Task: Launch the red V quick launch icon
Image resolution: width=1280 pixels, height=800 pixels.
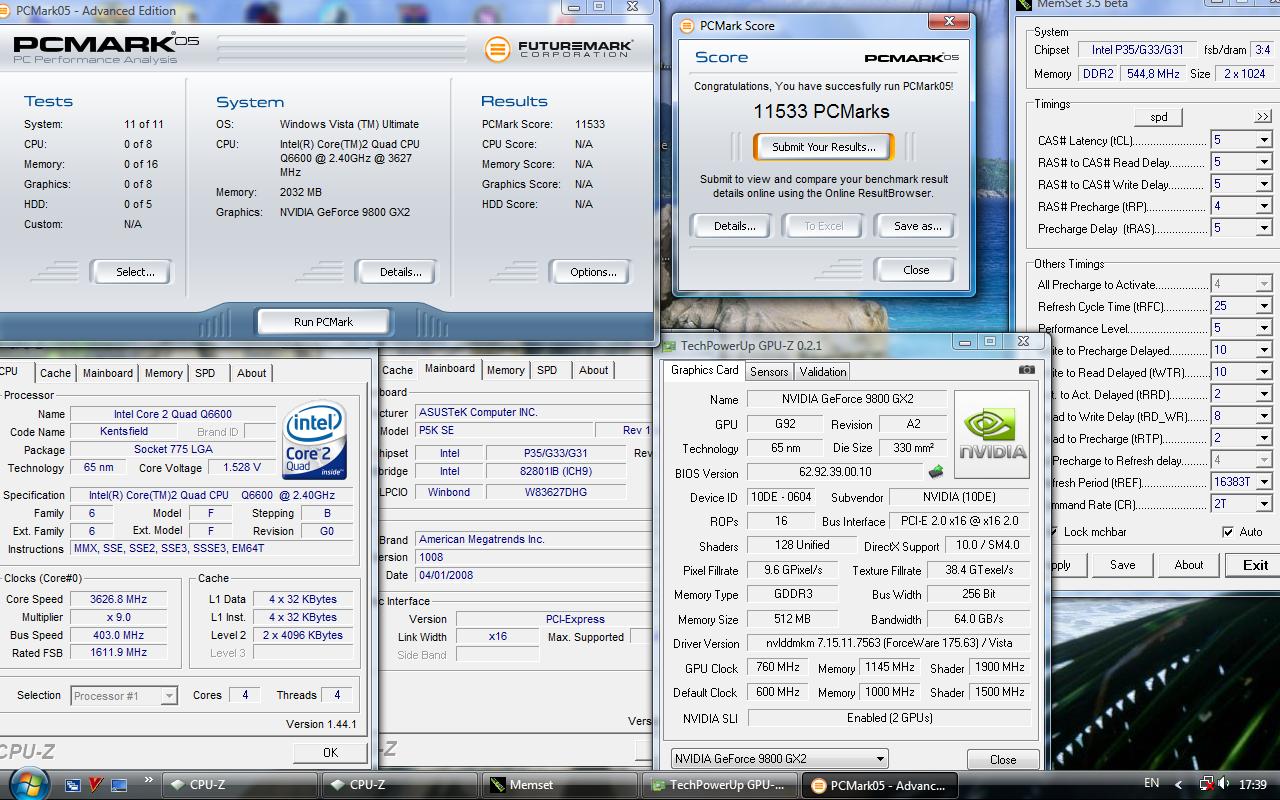Action: point(96,785)
